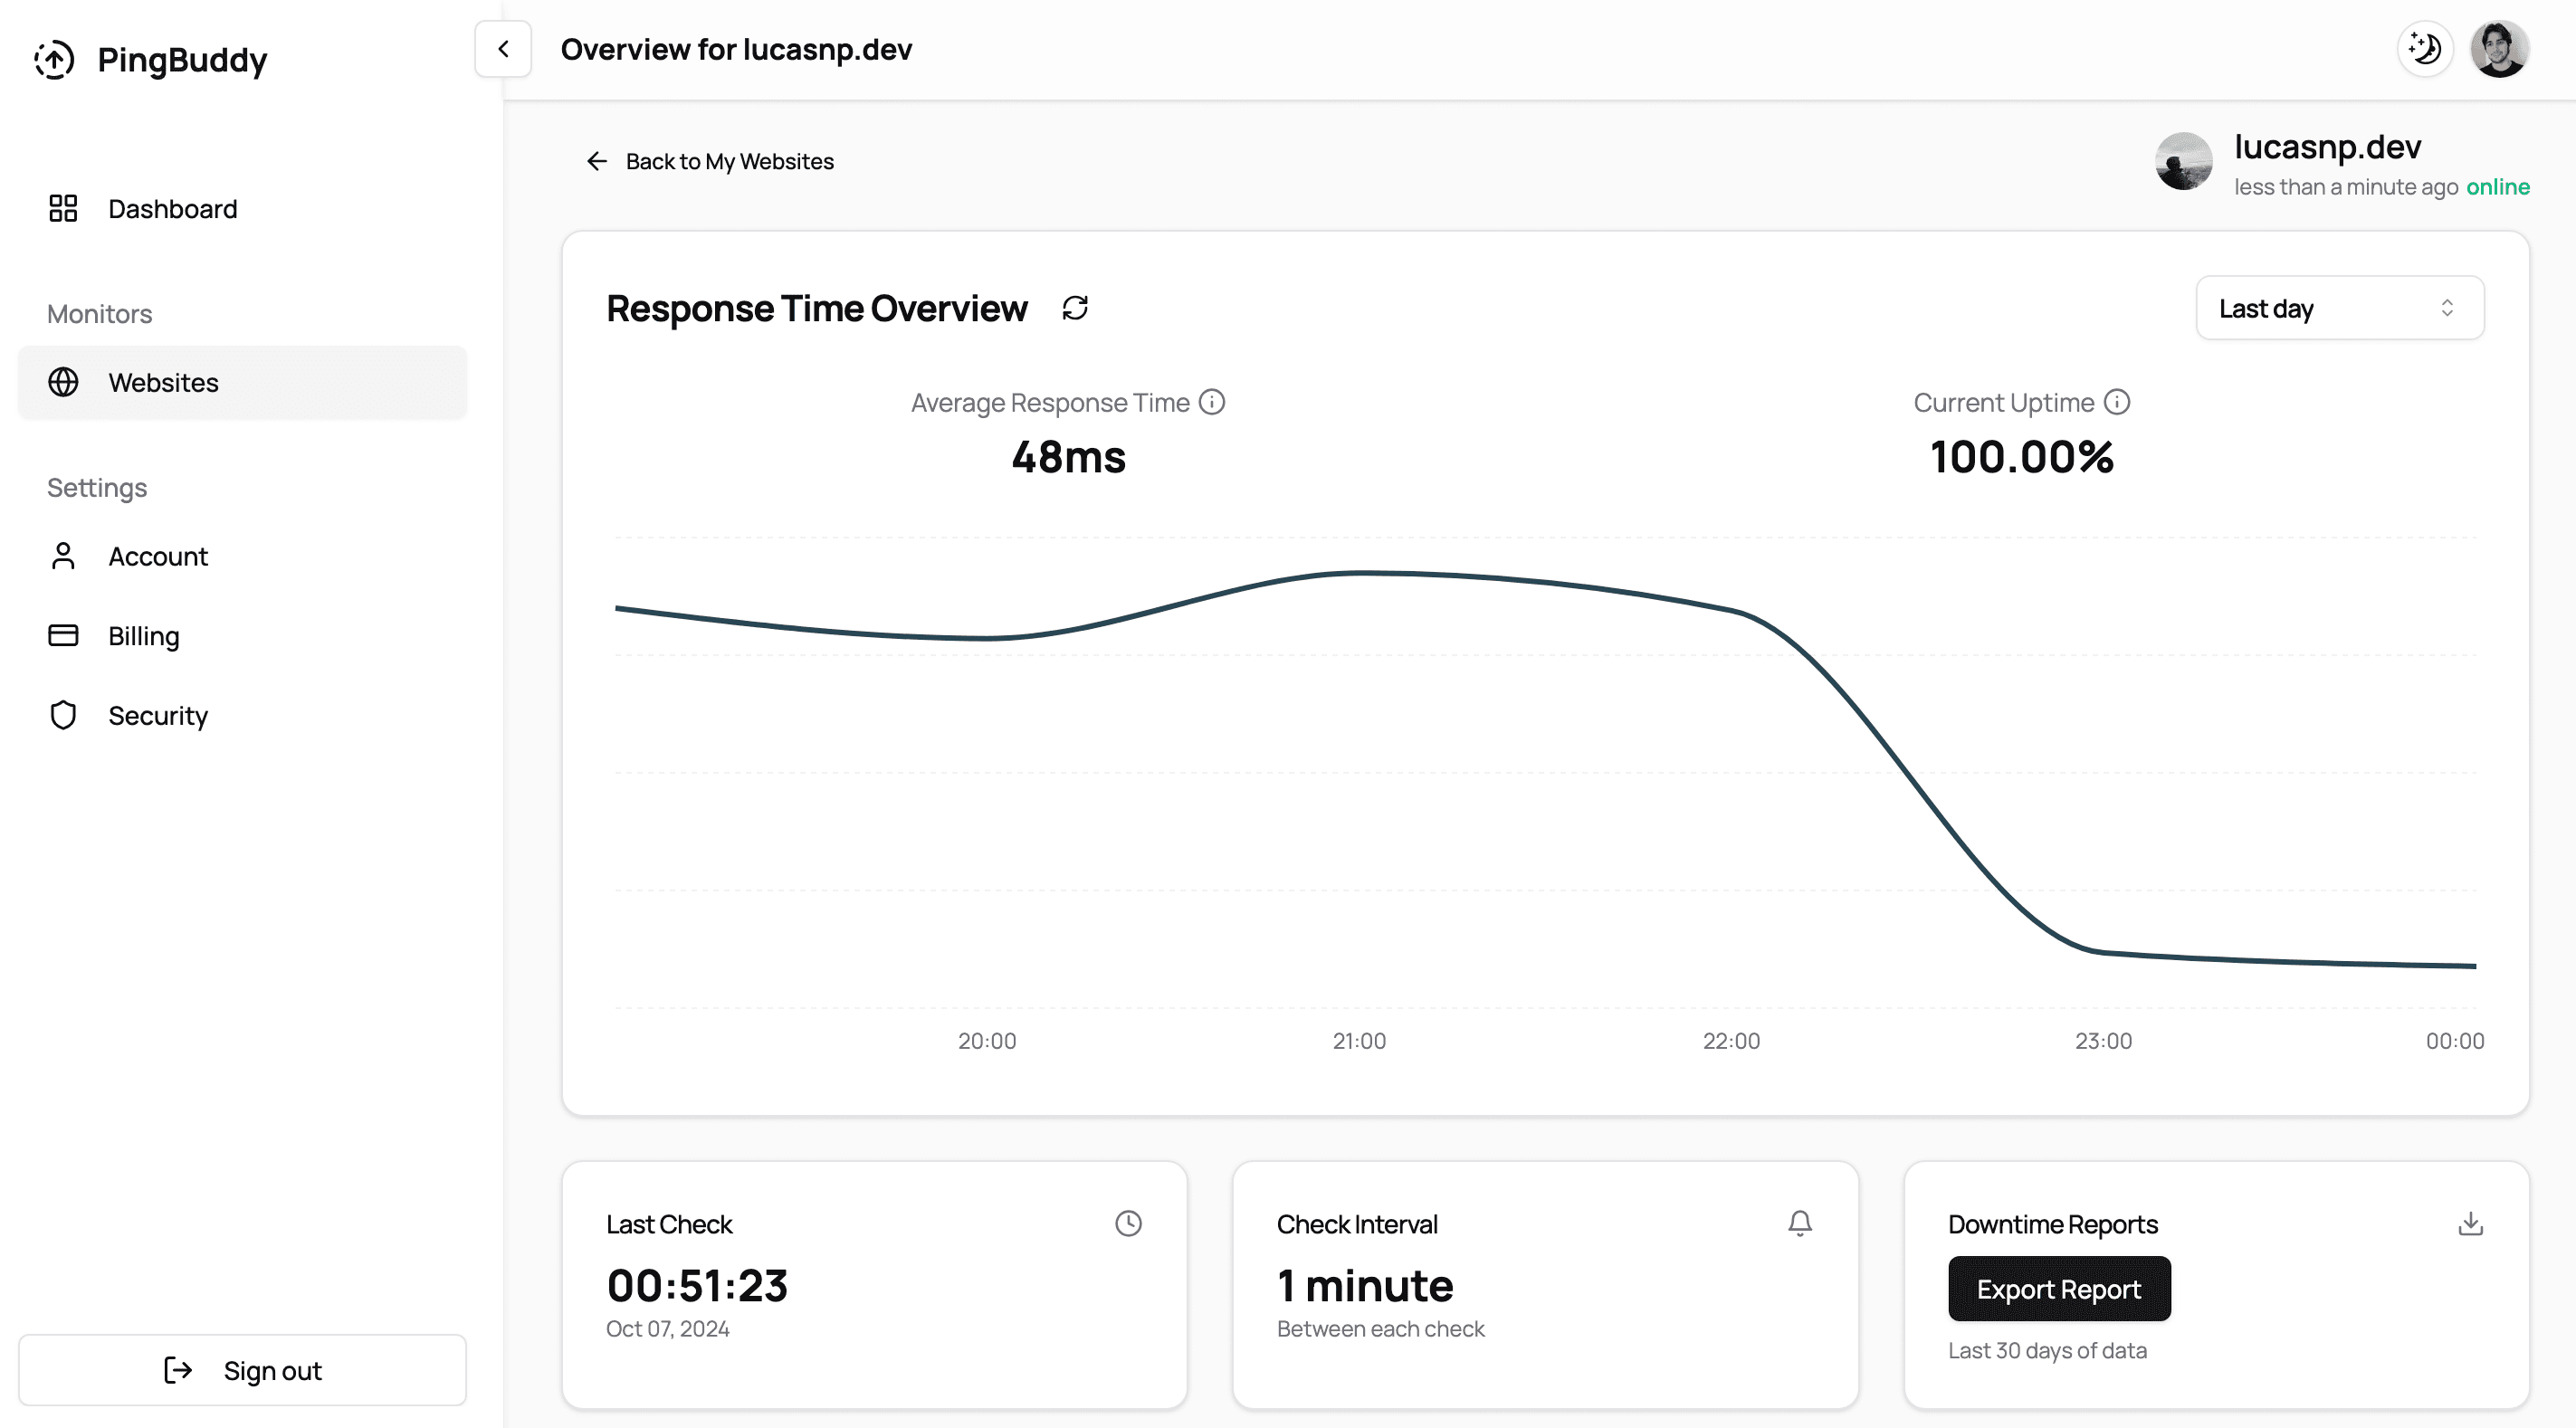
Task: Click the green online status text
Action: (x=2498, y=187)
